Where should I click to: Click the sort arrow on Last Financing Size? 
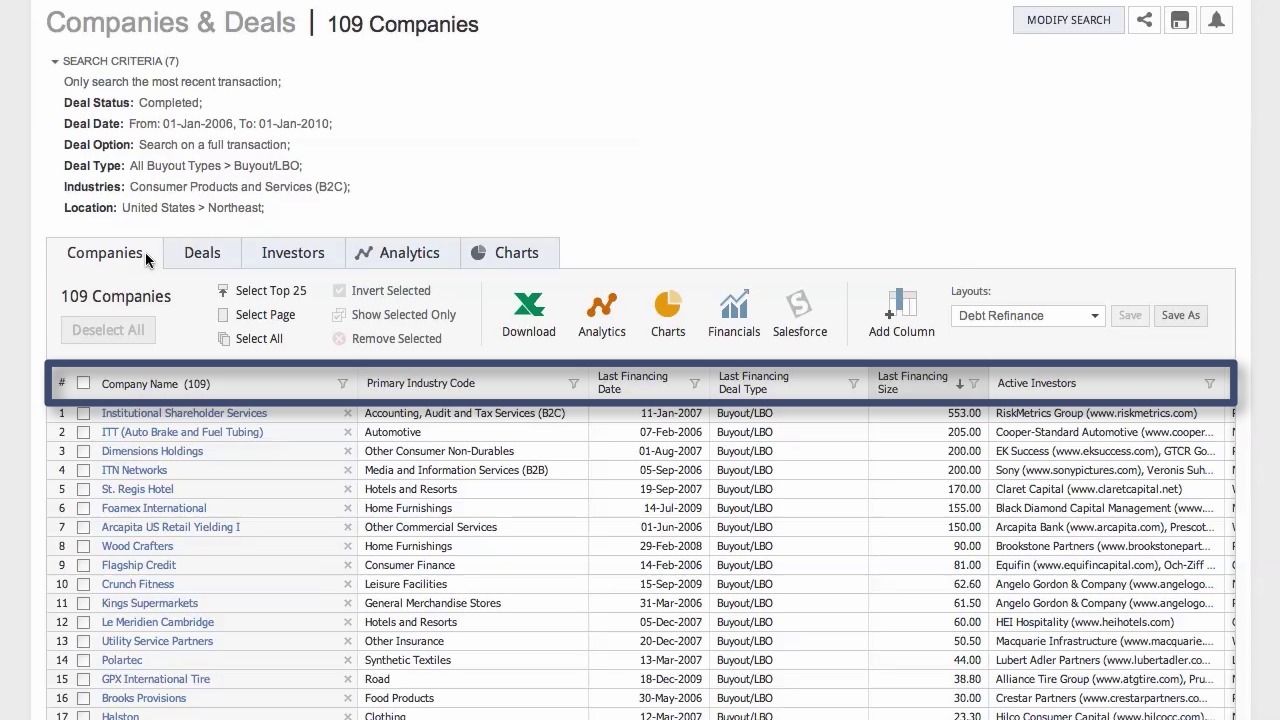tap(960, 384)
